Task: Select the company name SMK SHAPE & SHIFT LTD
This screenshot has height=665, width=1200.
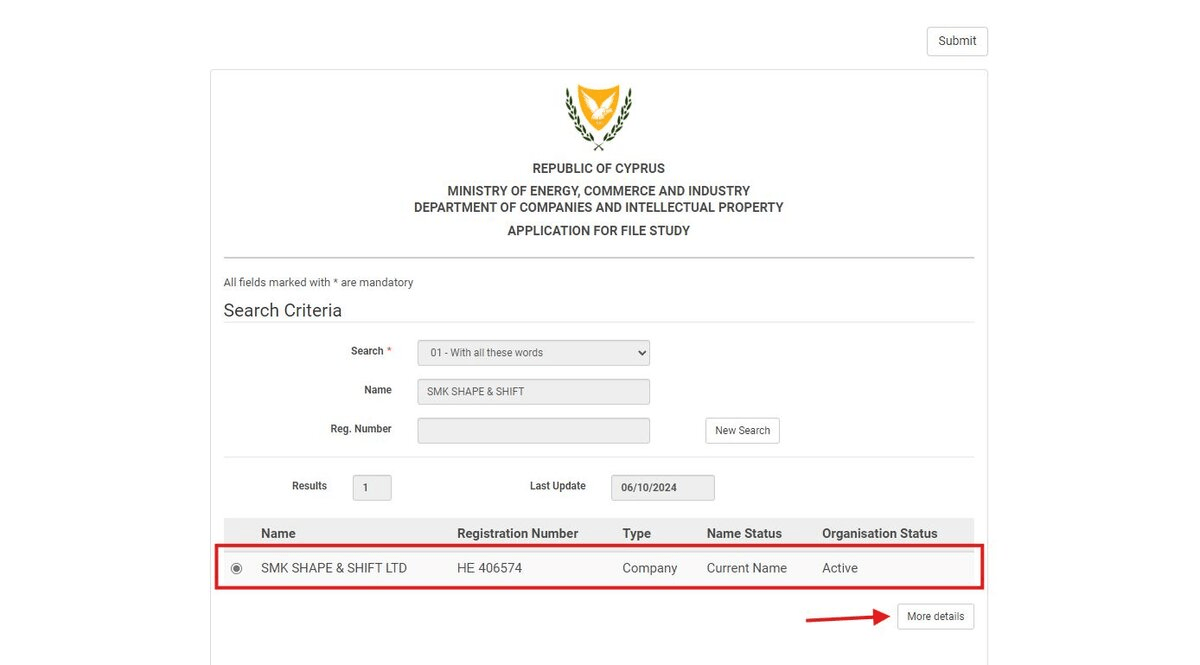Action: [x=332, y=567]
